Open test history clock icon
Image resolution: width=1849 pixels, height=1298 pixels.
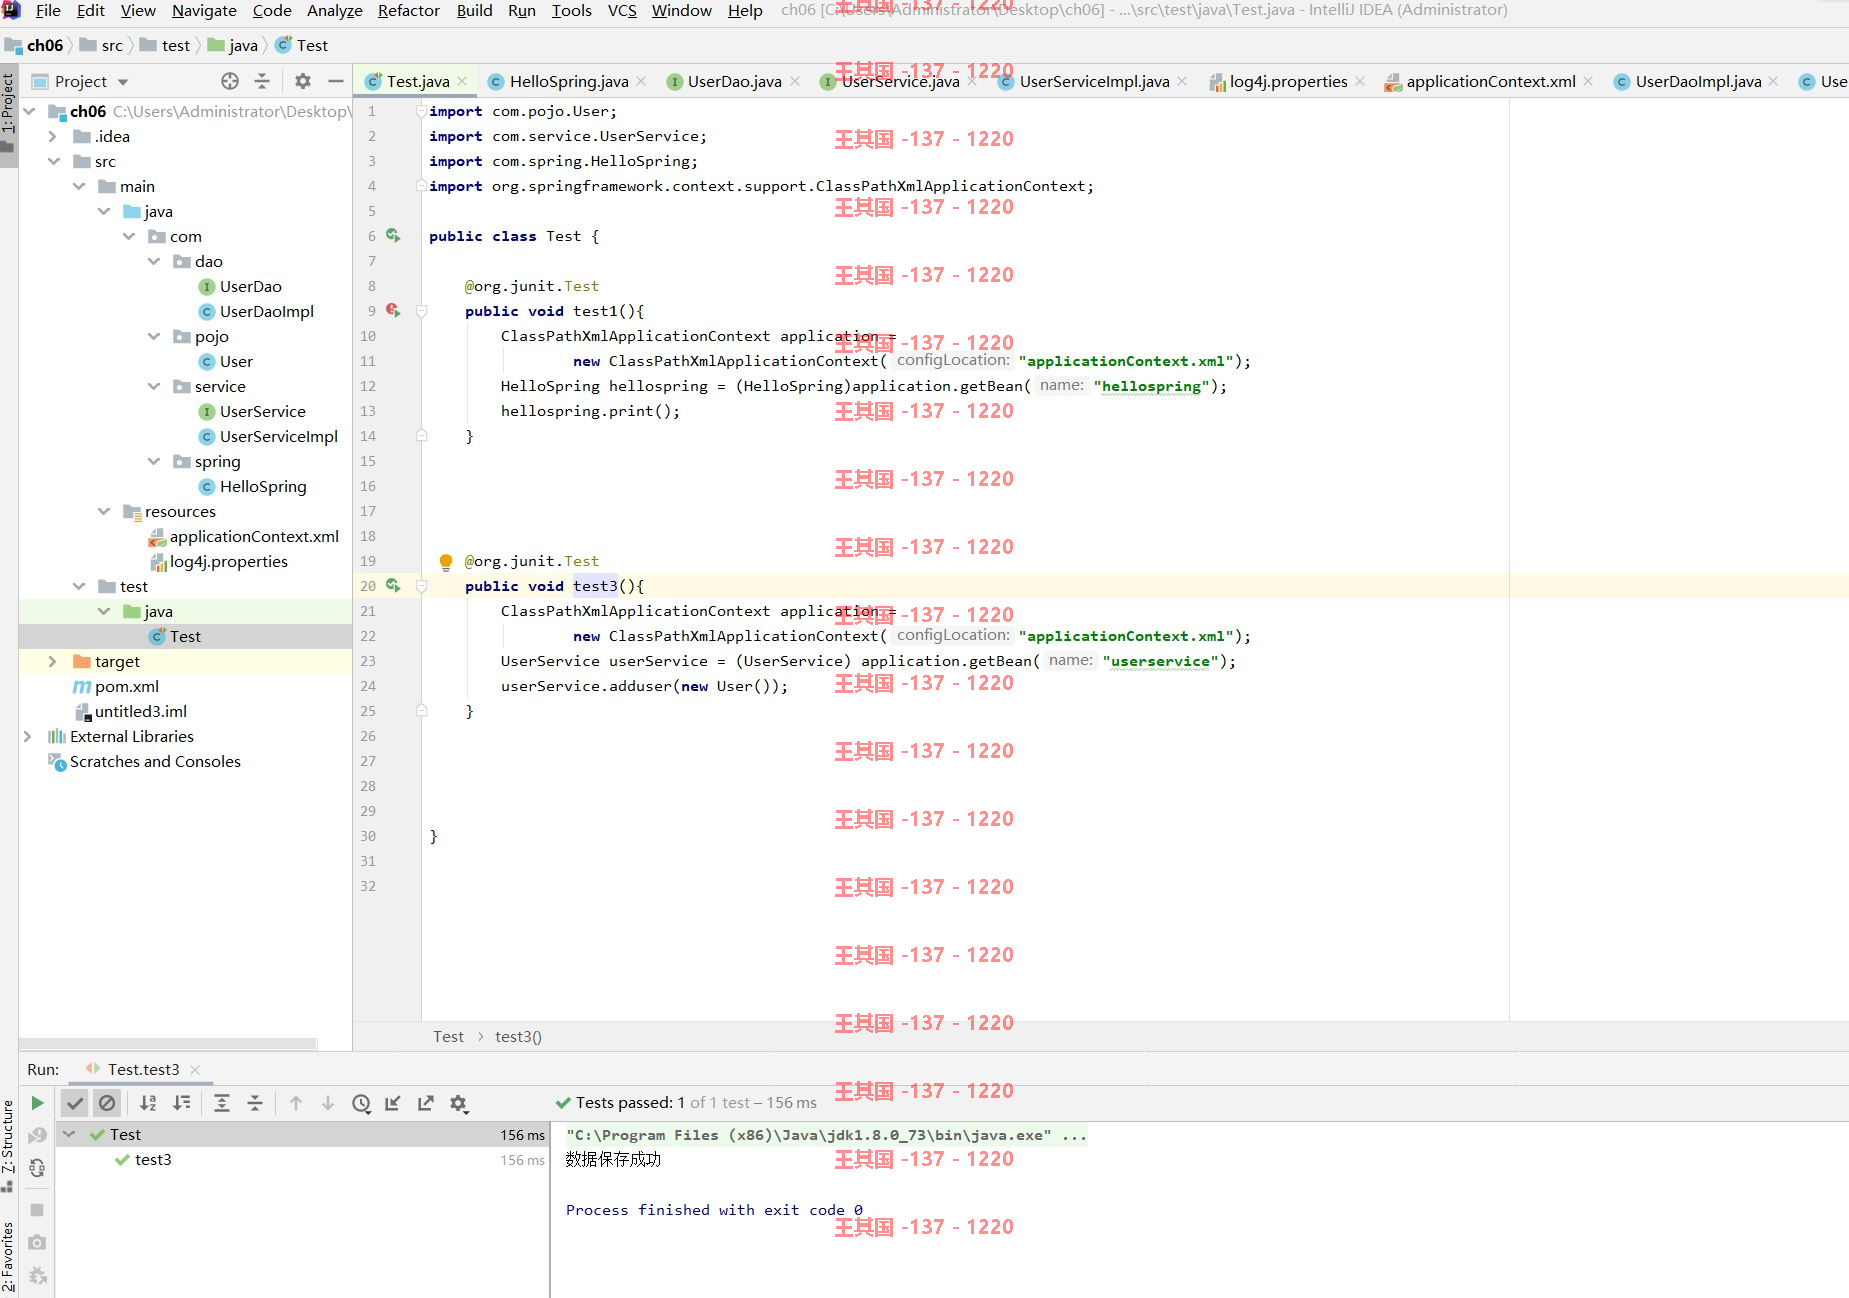(361, 1103)
